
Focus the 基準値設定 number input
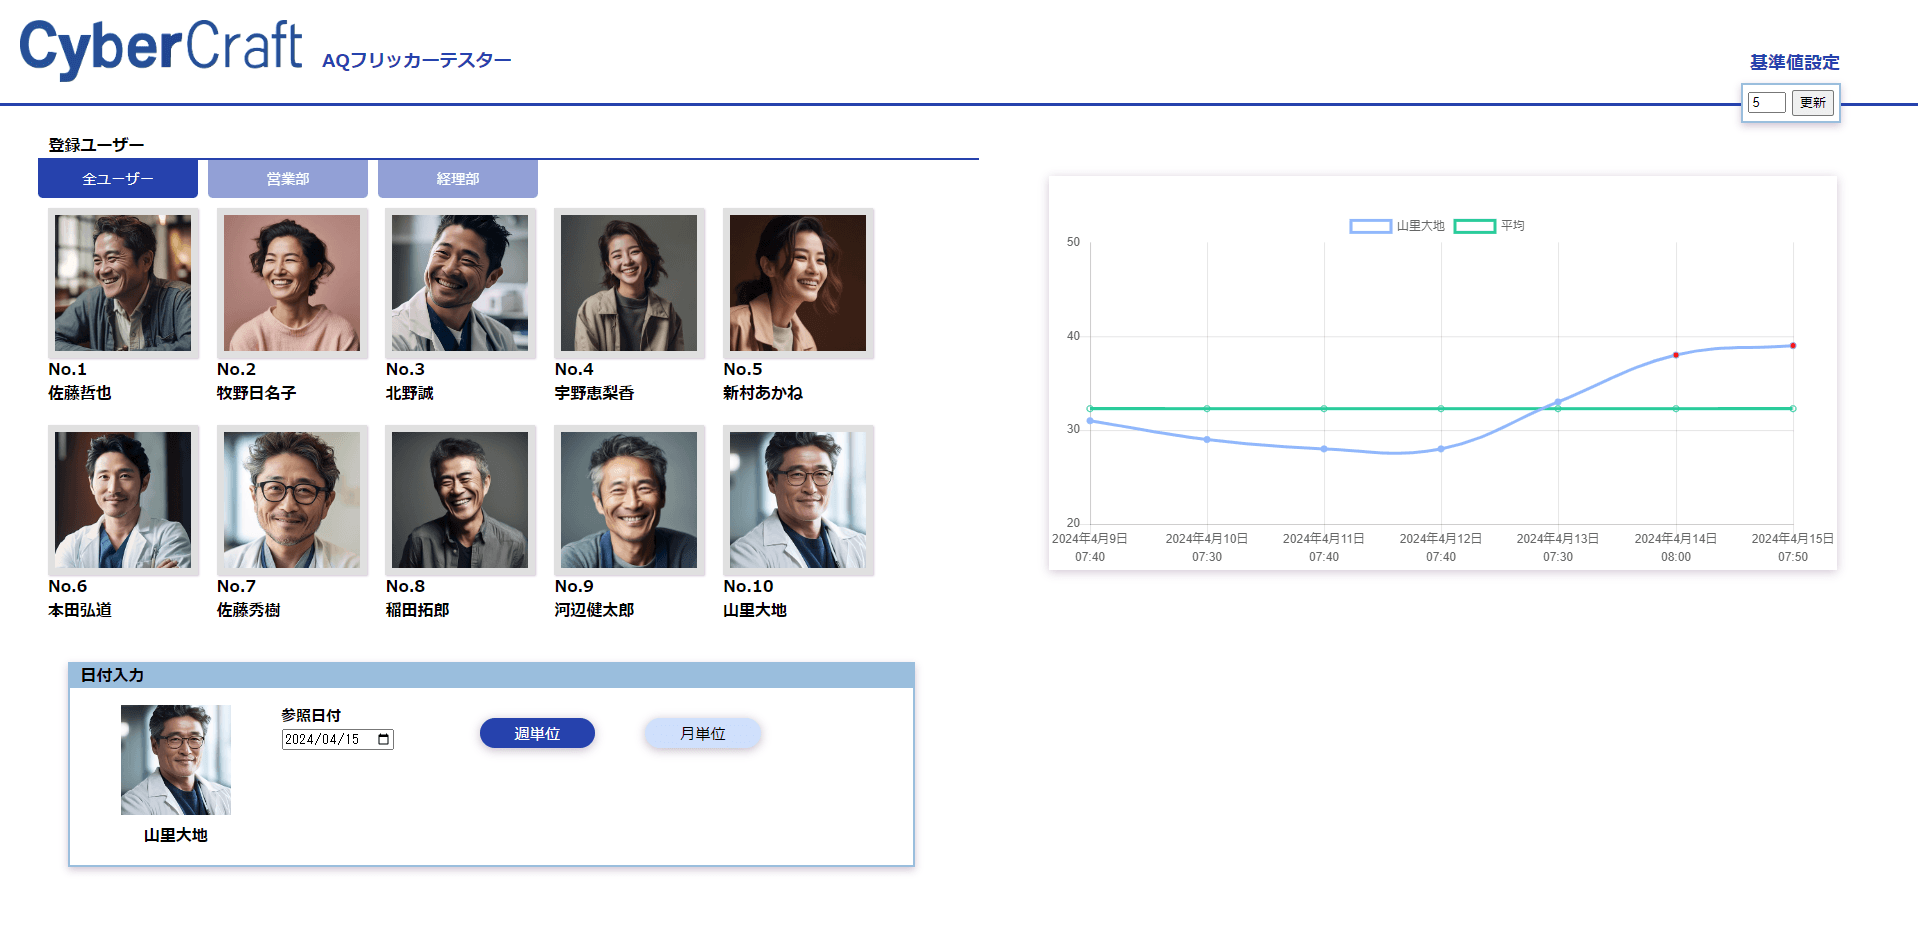pyautogui.click(x=1765, y=103)
